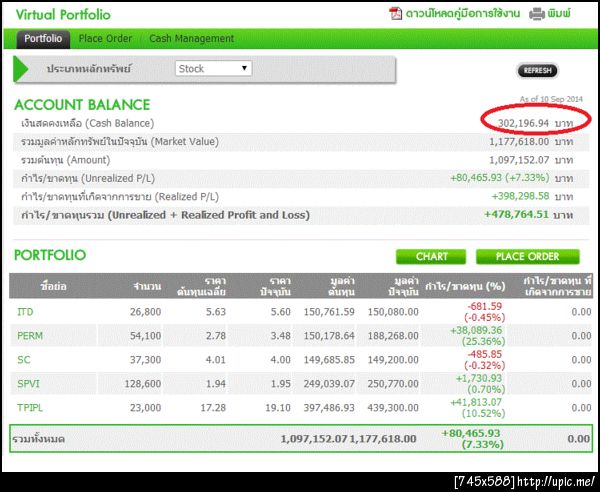Switch to the Portfolio tab

click(43, 39)
